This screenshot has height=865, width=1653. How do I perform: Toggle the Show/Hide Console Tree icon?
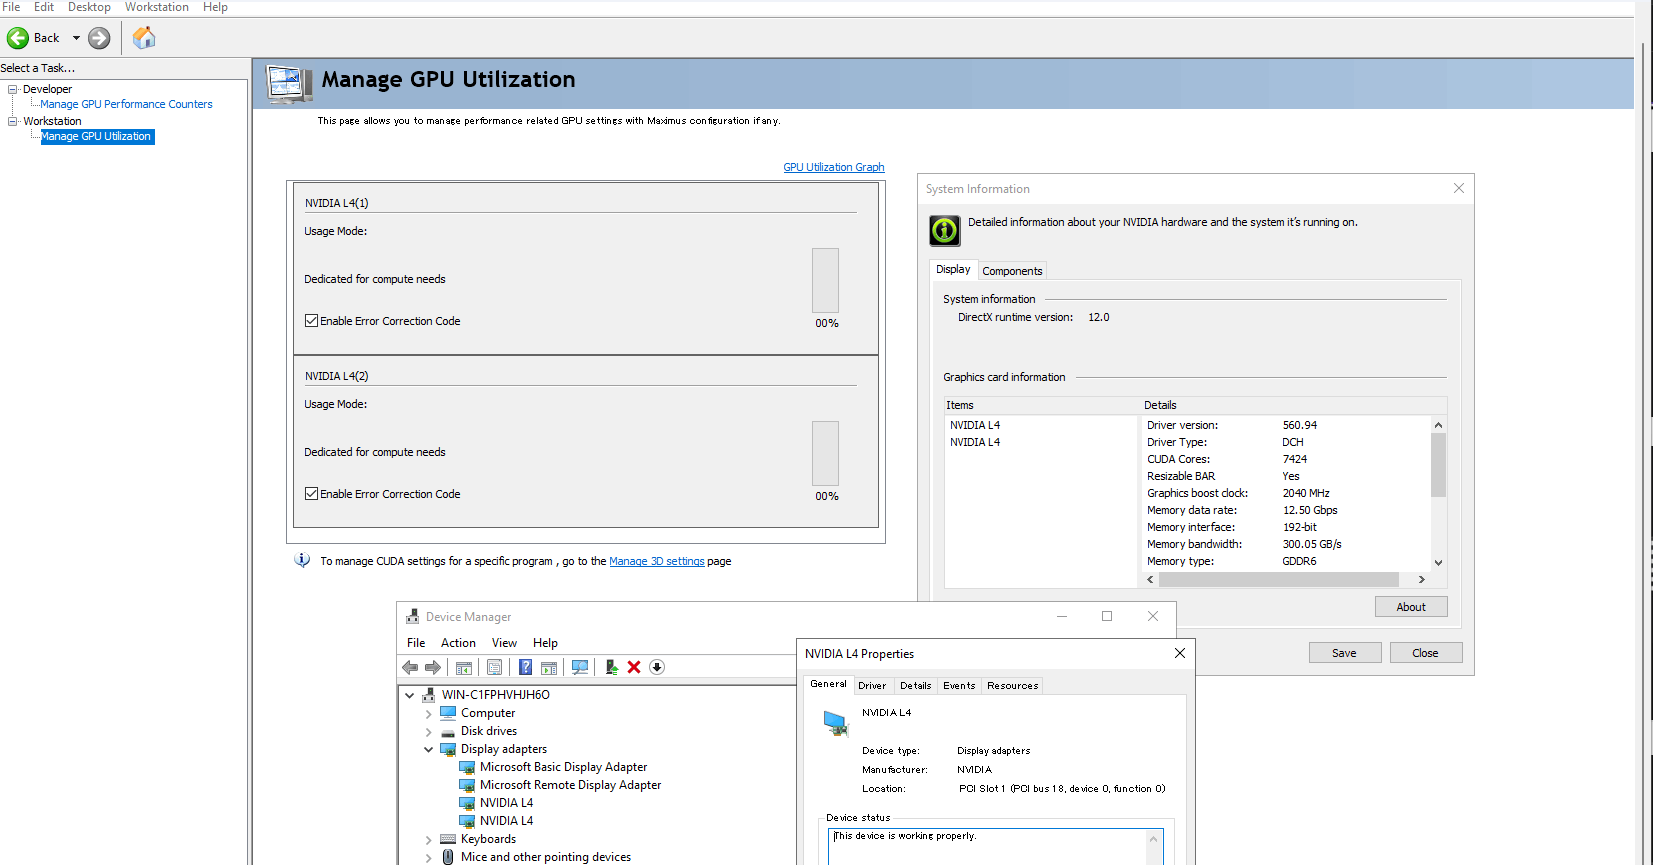(464, 667)
